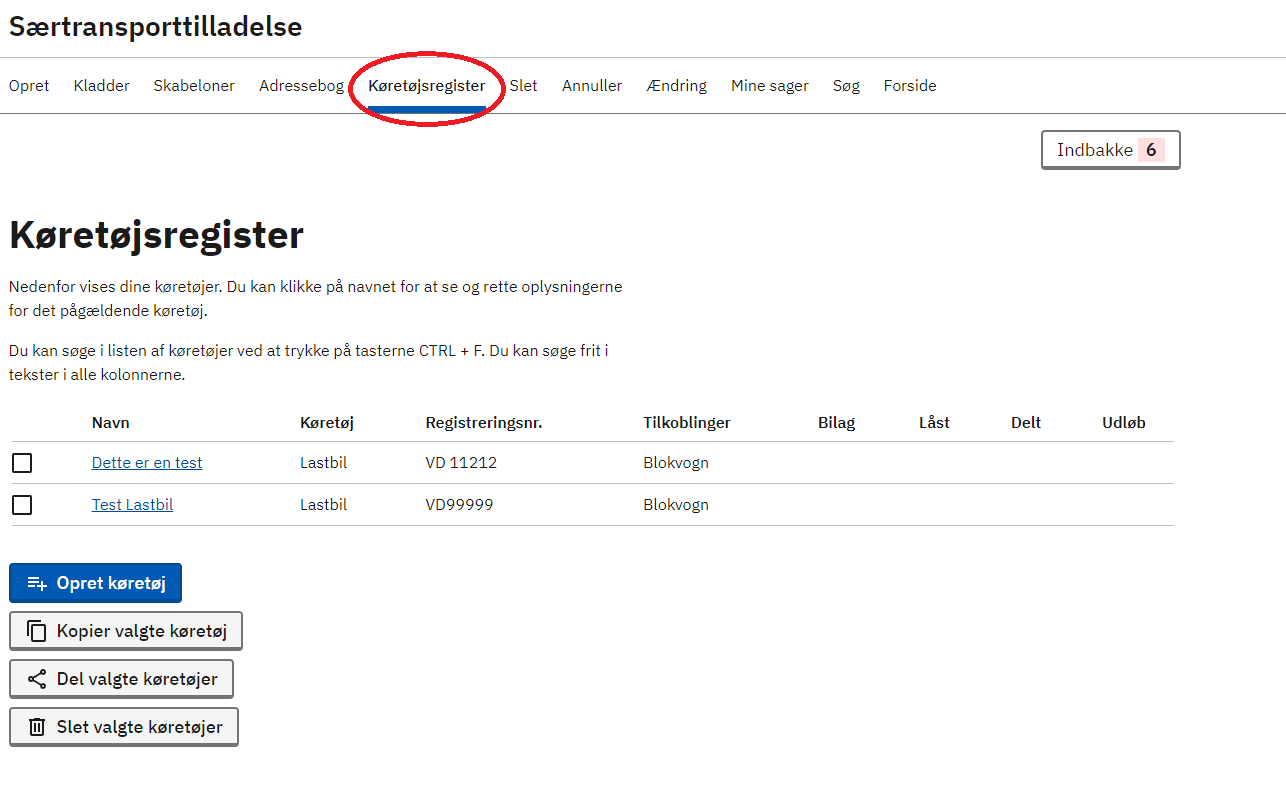Open the Opret tab
Image resolution: width=1286 pixels, height=798 pixels.
[x=29, y=86]
